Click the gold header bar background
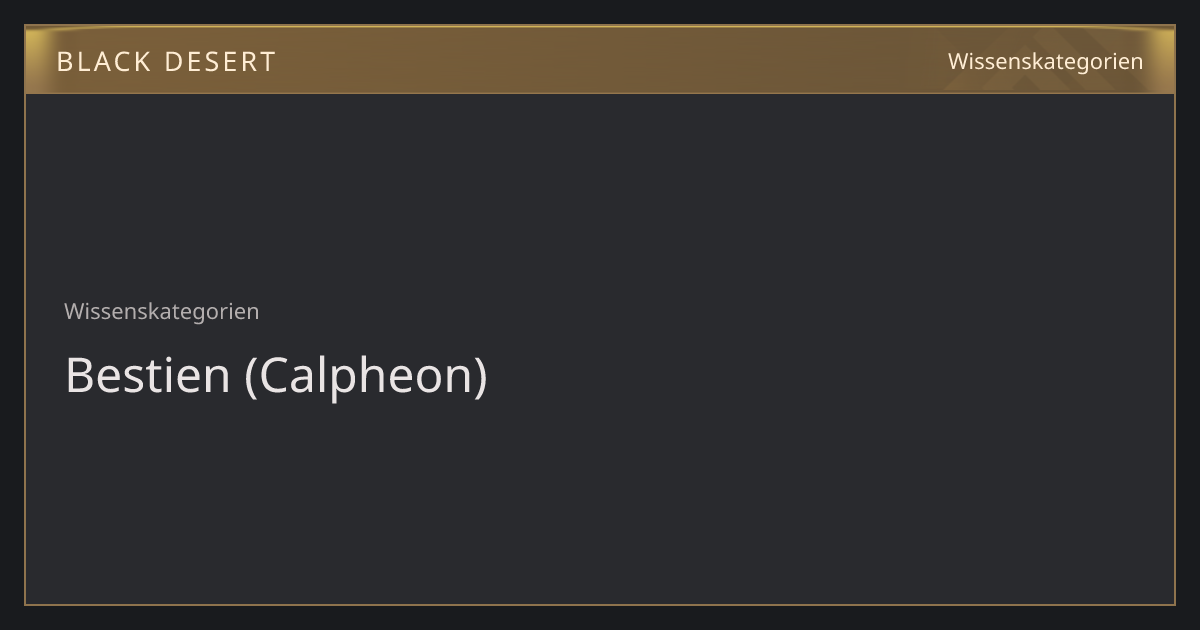The height and width of the screenshot is (630, 1200). [600, 60]
